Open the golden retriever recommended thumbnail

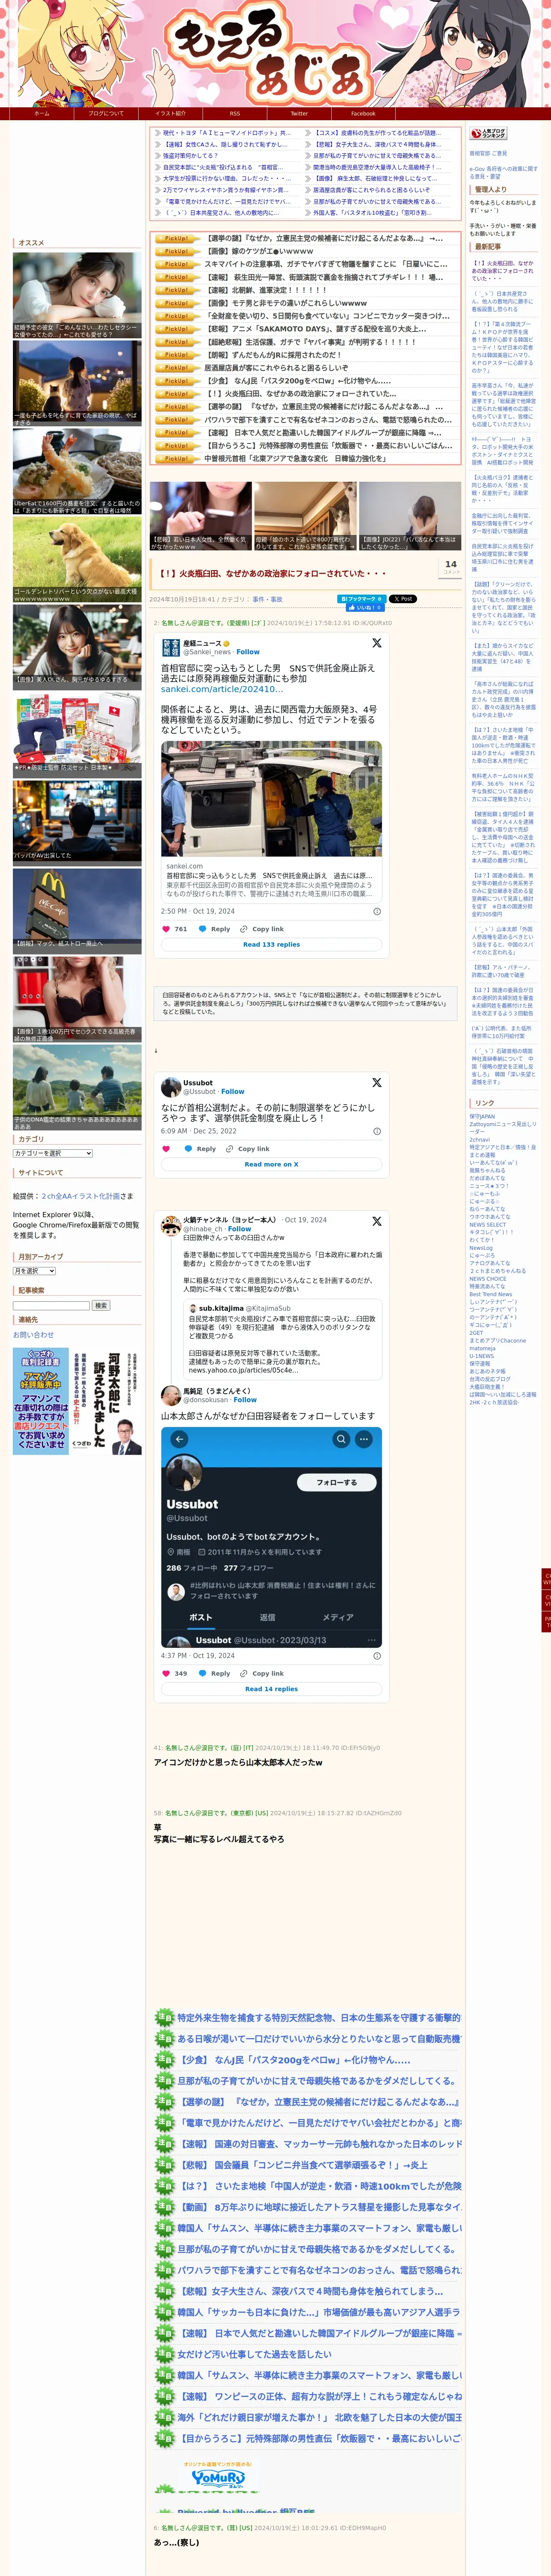click(x=77, y=559)
